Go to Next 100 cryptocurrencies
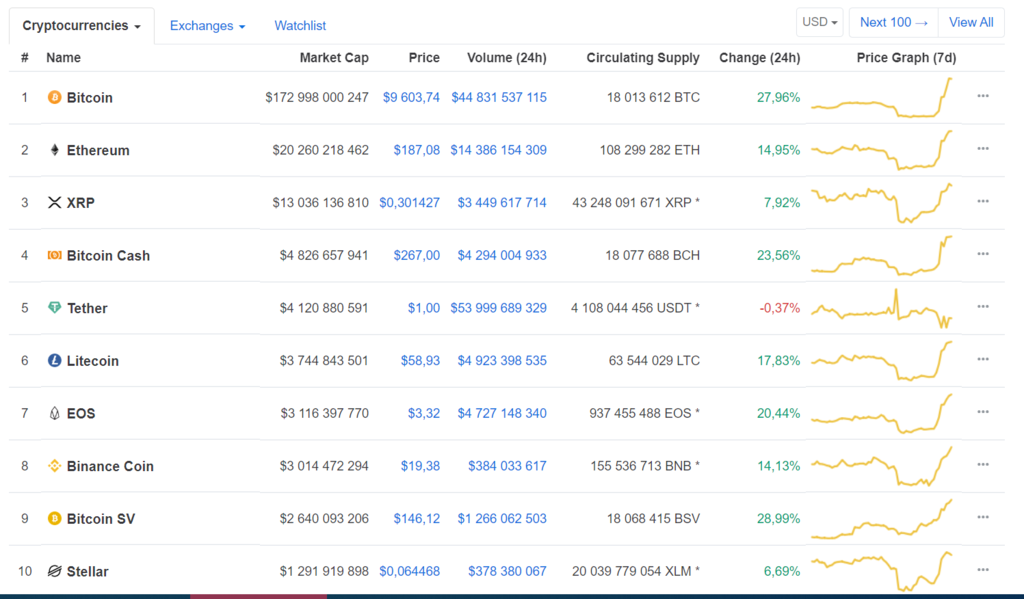Image resolution: width=1024 pixels, height=599 pixels. click(894, 22)
